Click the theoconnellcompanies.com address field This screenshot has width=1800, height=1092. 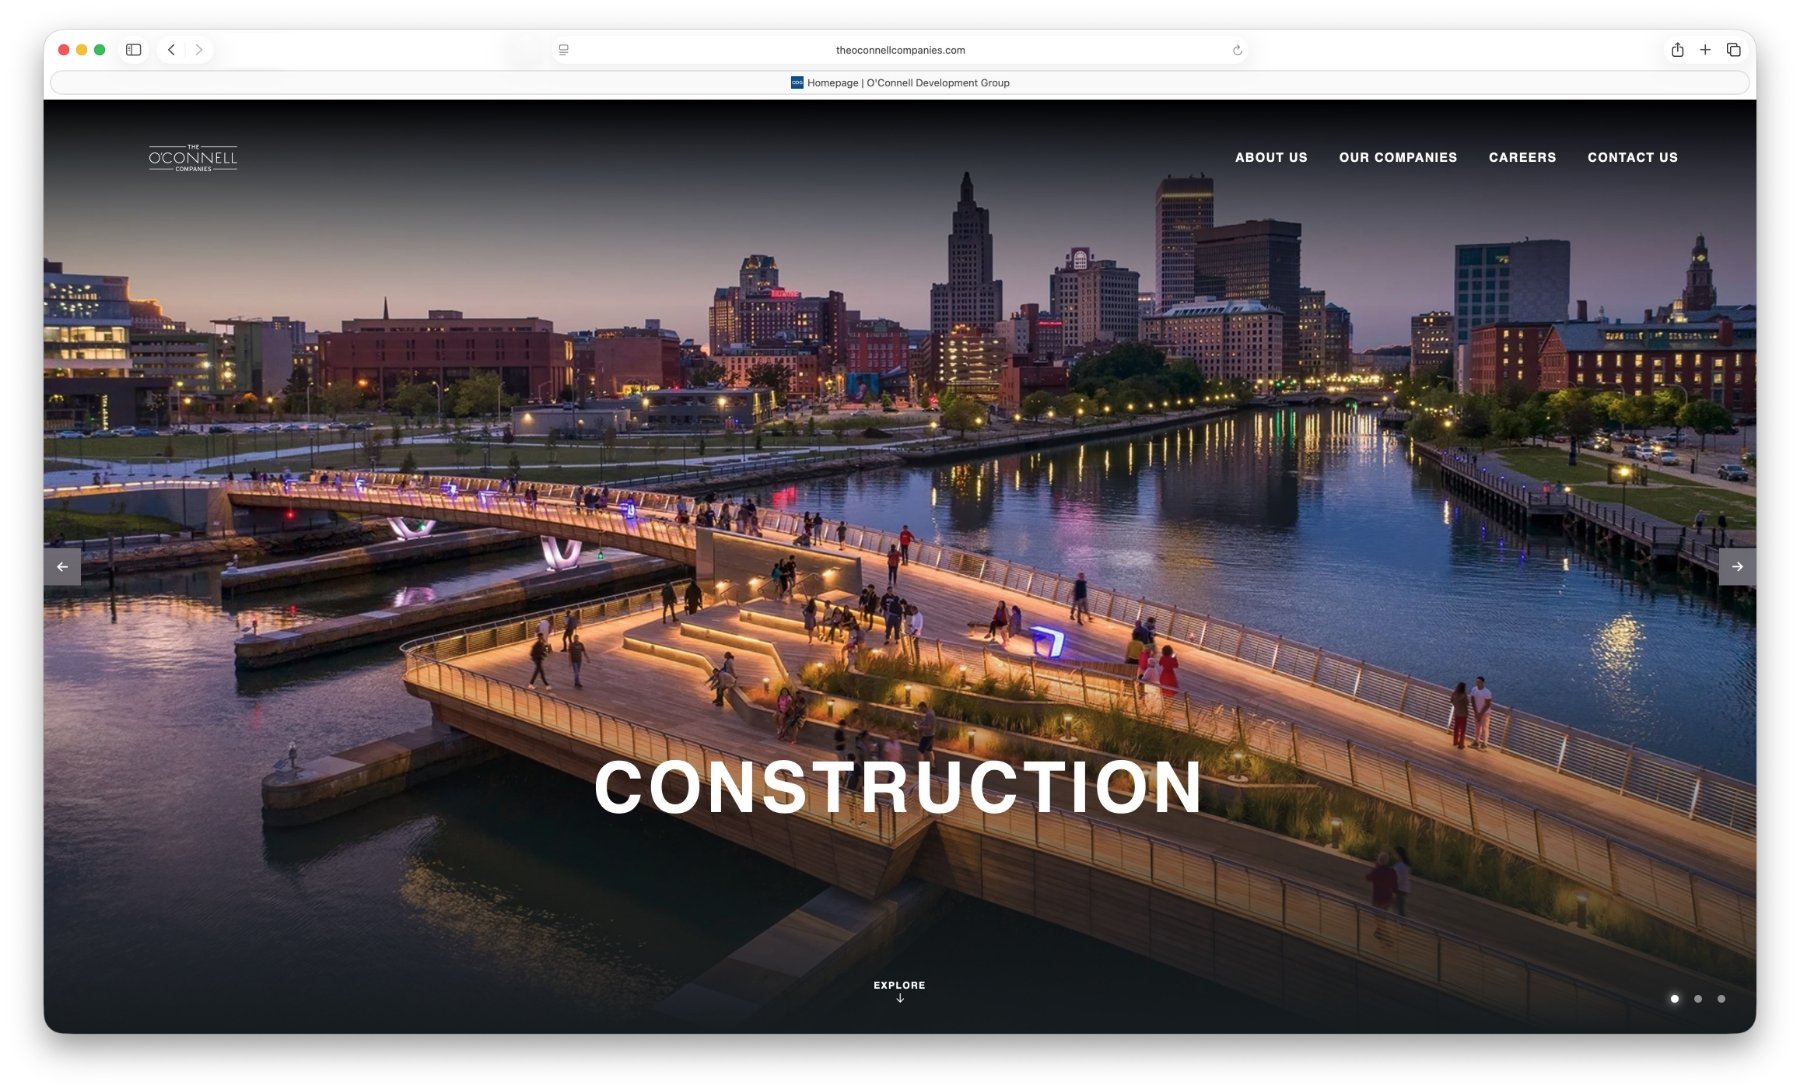(x=900, y=50)
